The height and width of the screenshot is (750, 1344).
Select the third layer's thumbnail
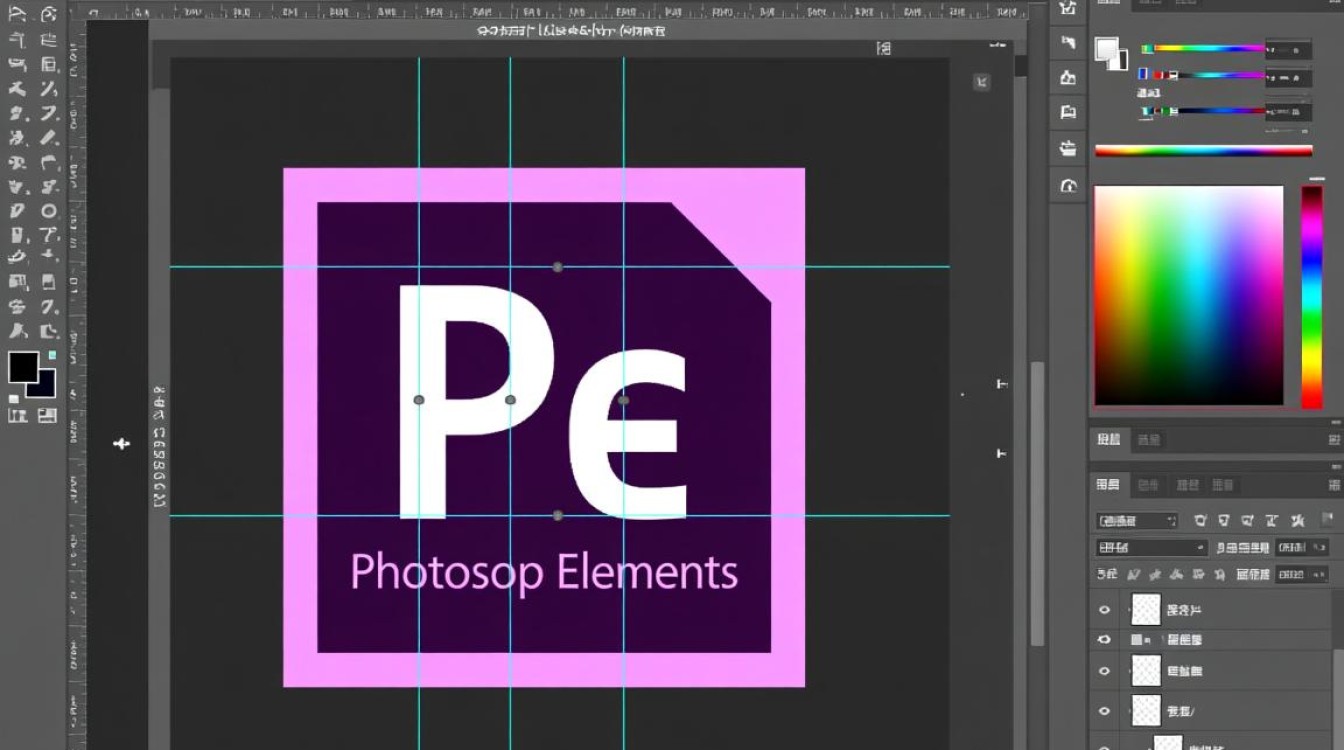tap(1146, 670)
